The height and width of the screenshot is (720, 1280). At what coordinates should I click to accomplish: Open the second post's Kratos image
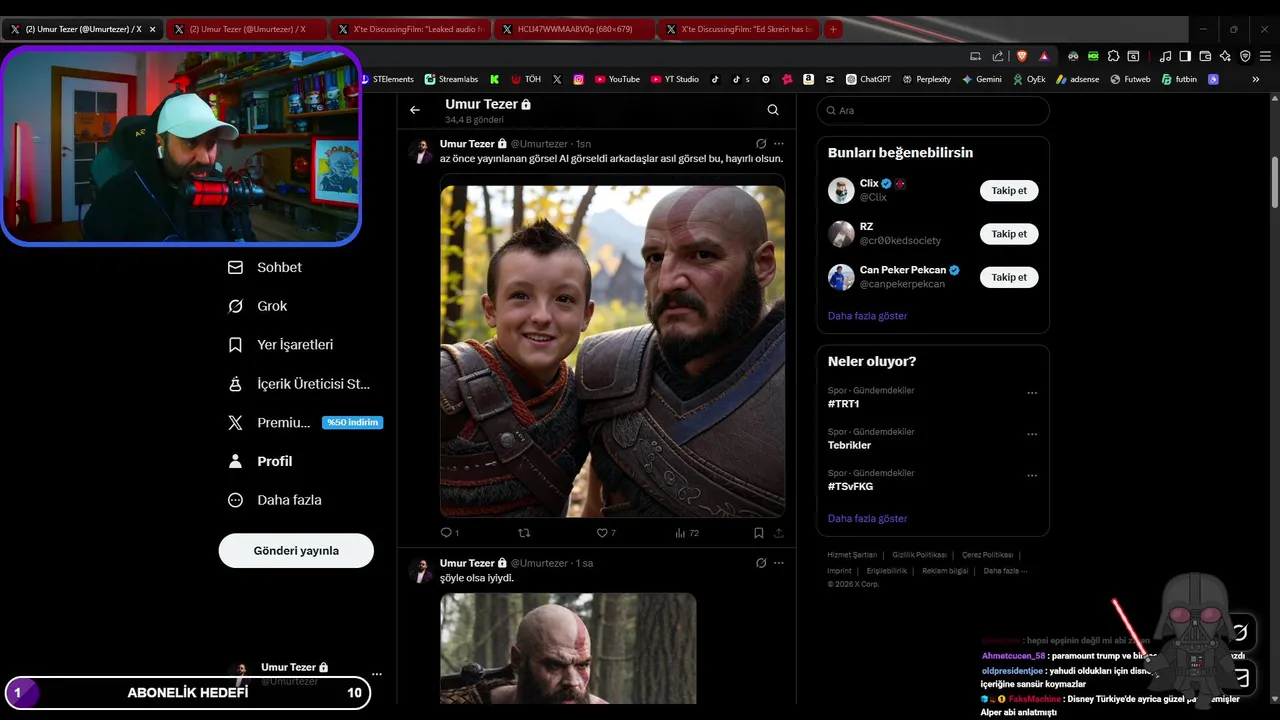[x=568, y=648]
